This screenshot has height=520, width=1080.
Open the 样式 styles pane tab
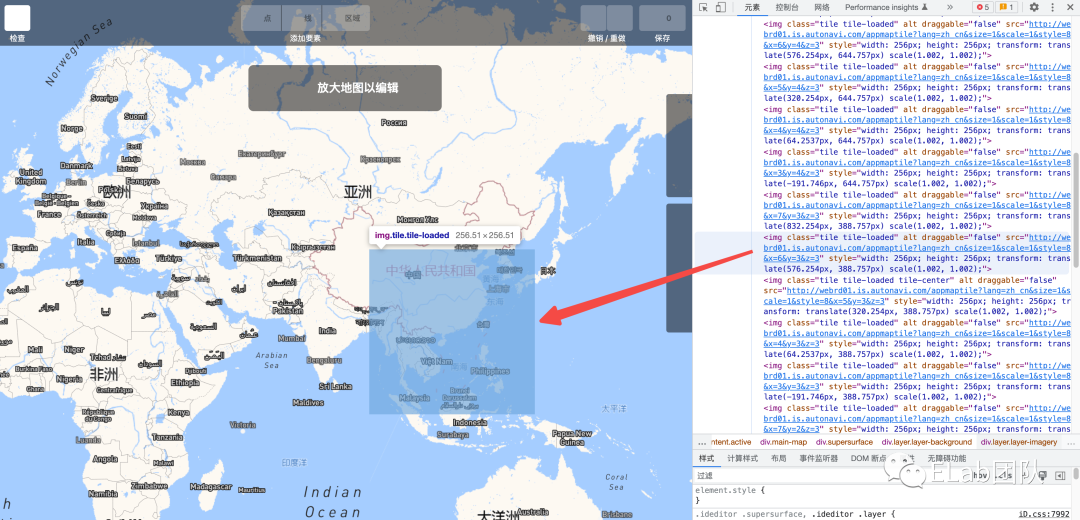pyautogui.click(x=706, y=458)
